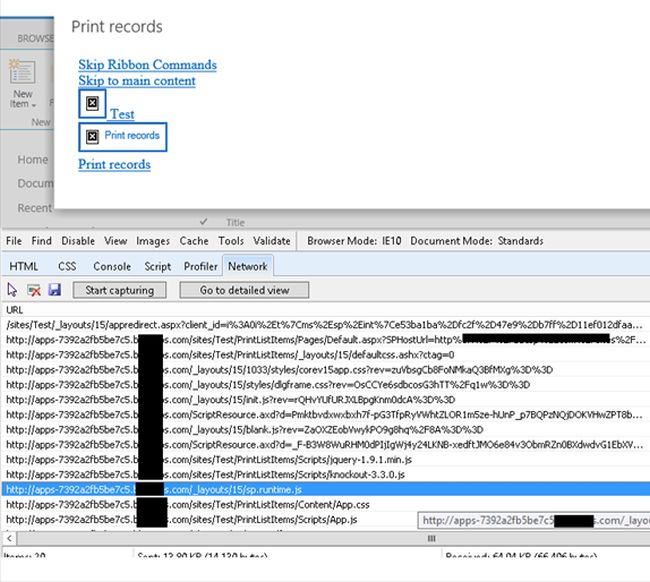Select the appredirect.aspx request row
The width and height of the screenshot is (650, 582).
click(x=325, y=325)
